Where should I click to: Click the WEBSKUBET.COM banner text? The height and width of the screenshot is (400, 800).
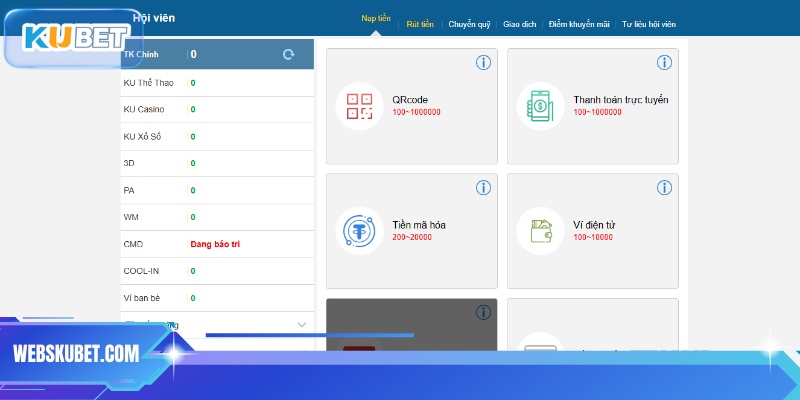[76, 354]
